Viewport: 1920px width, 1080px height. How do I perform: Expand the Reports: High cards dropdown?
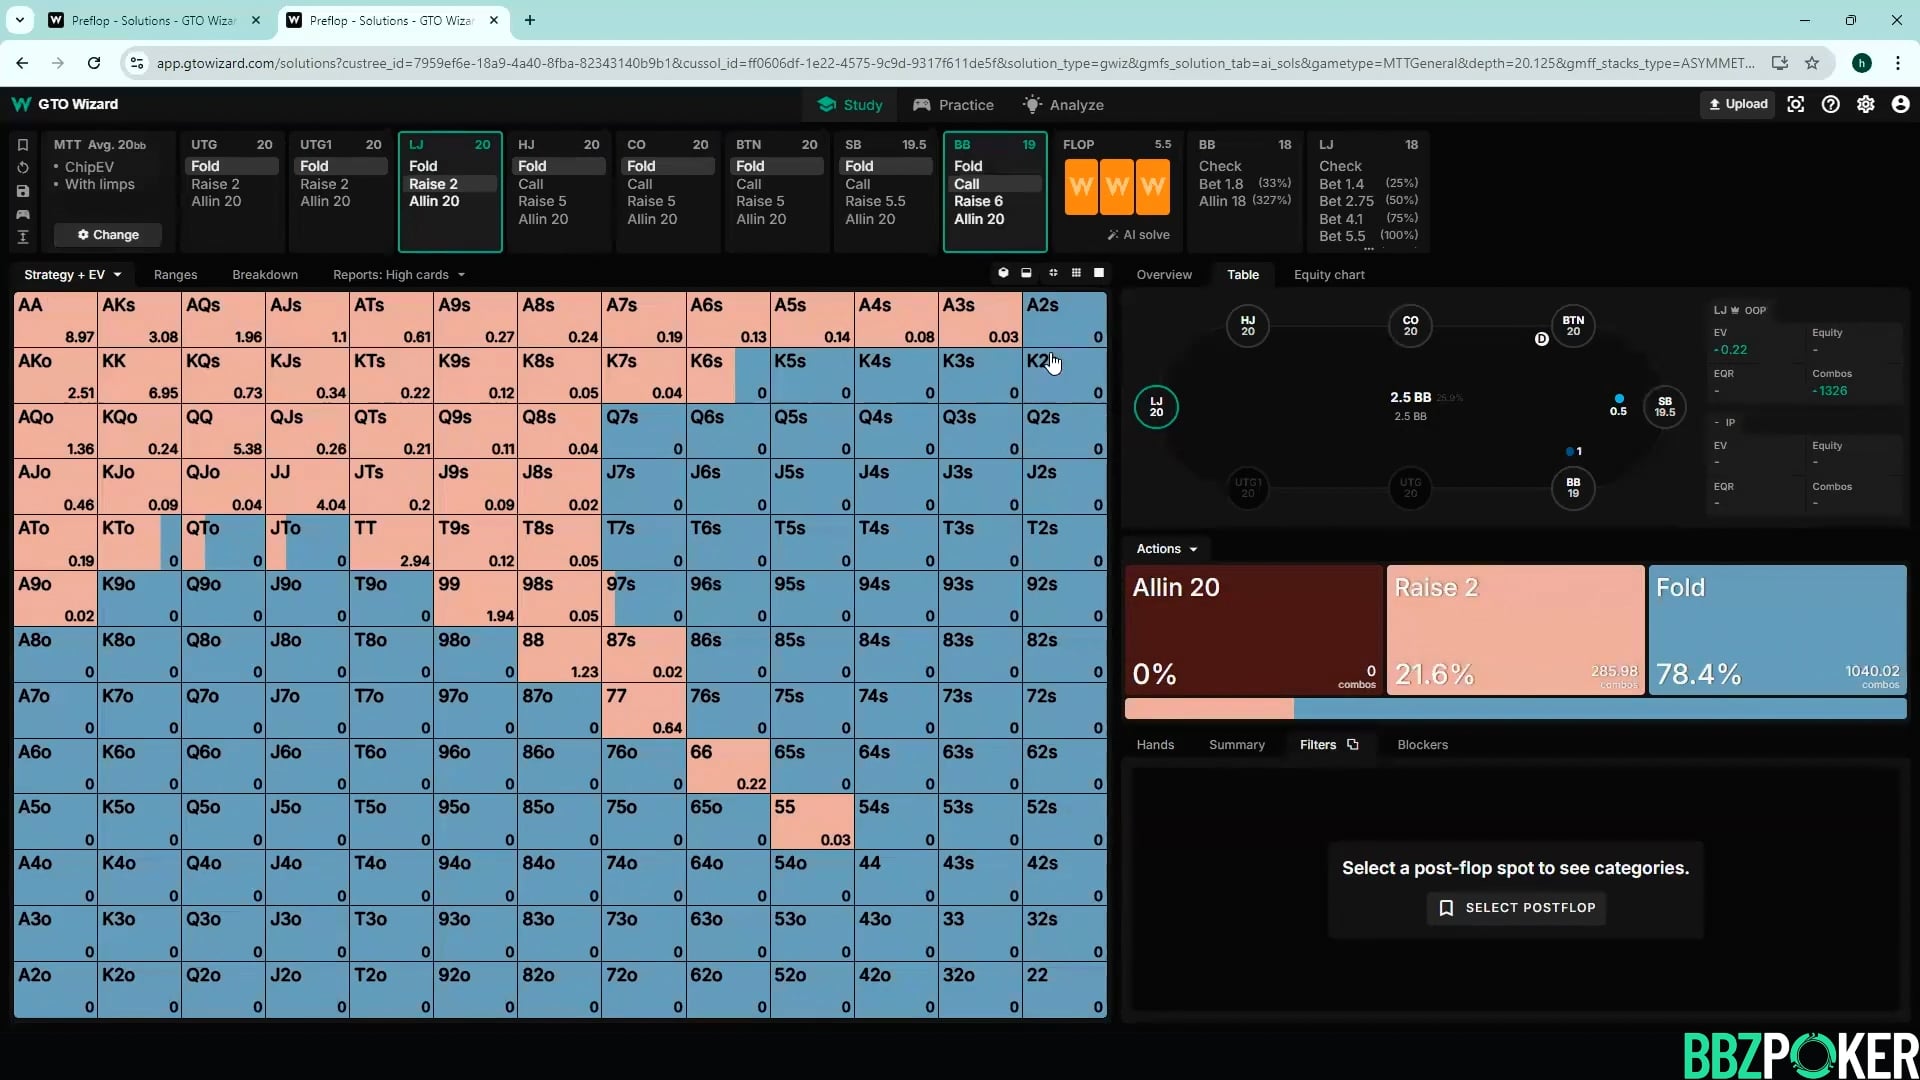tap(398, 274)
